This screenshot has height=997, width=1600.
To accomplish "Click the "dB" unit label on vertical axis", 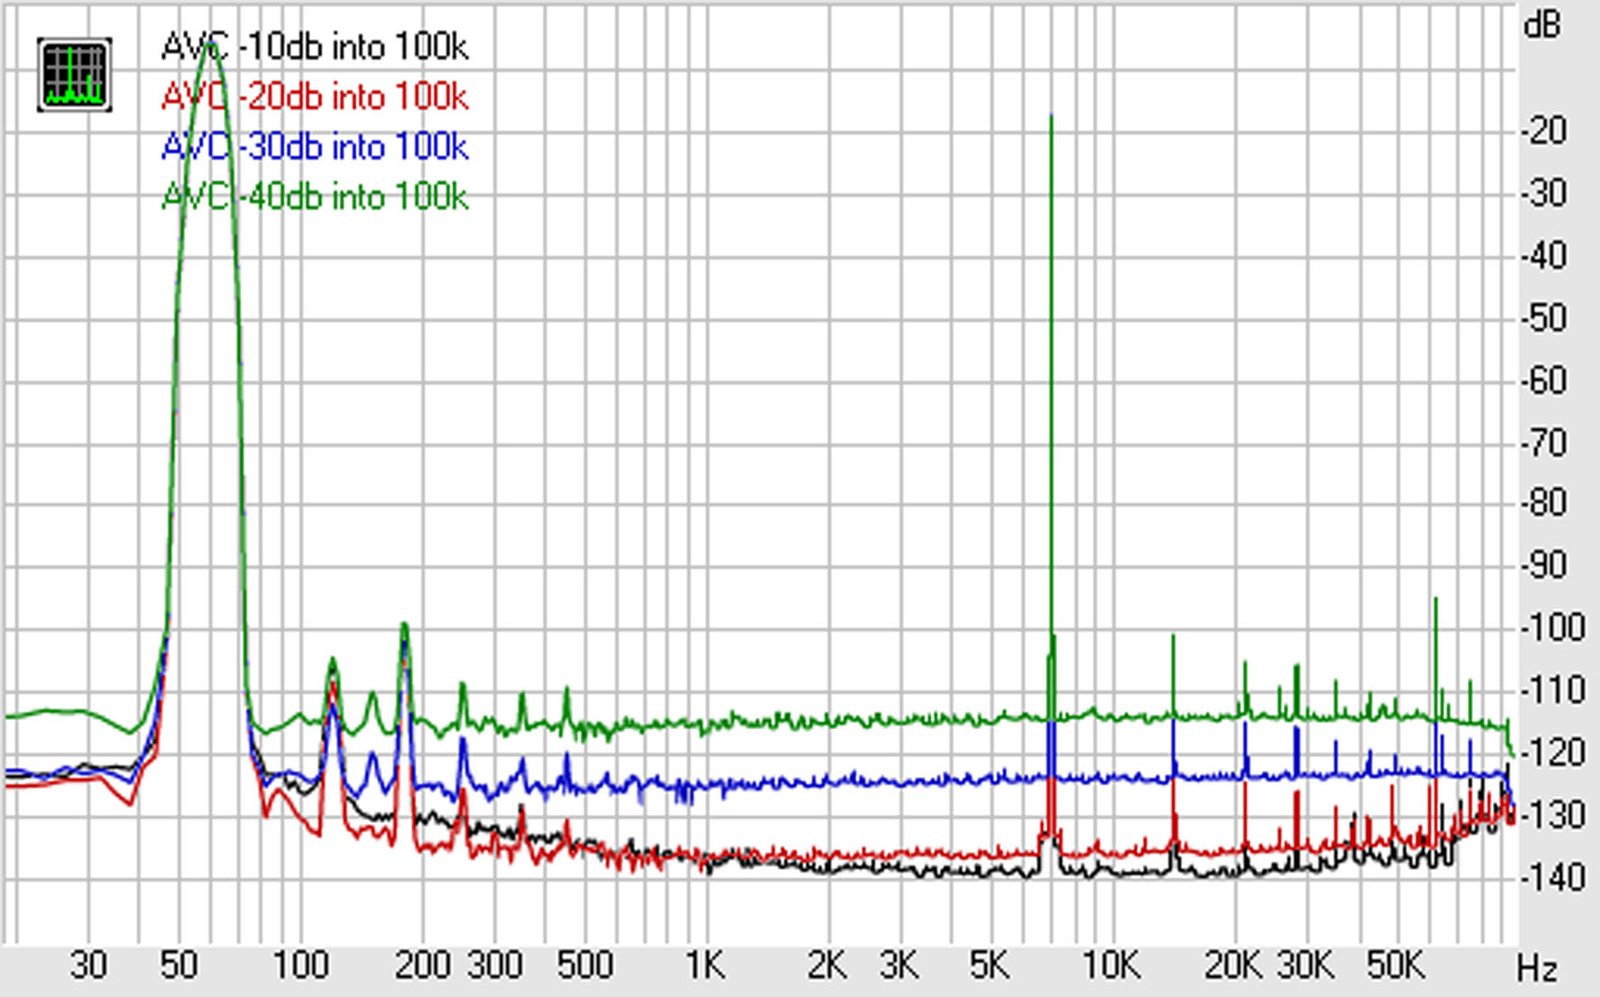I will point(1541,25).
